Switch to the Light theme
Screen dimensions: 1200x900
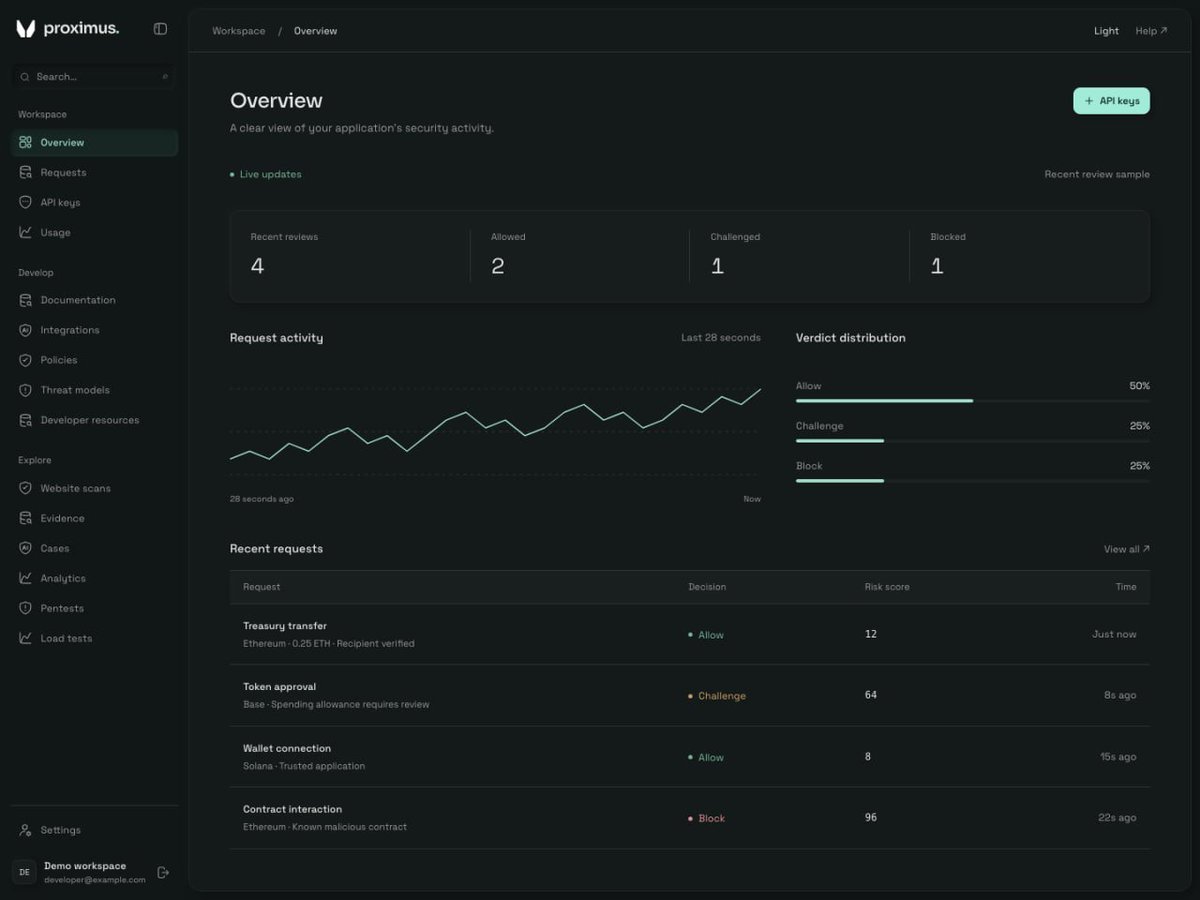tap(1106, 31)
